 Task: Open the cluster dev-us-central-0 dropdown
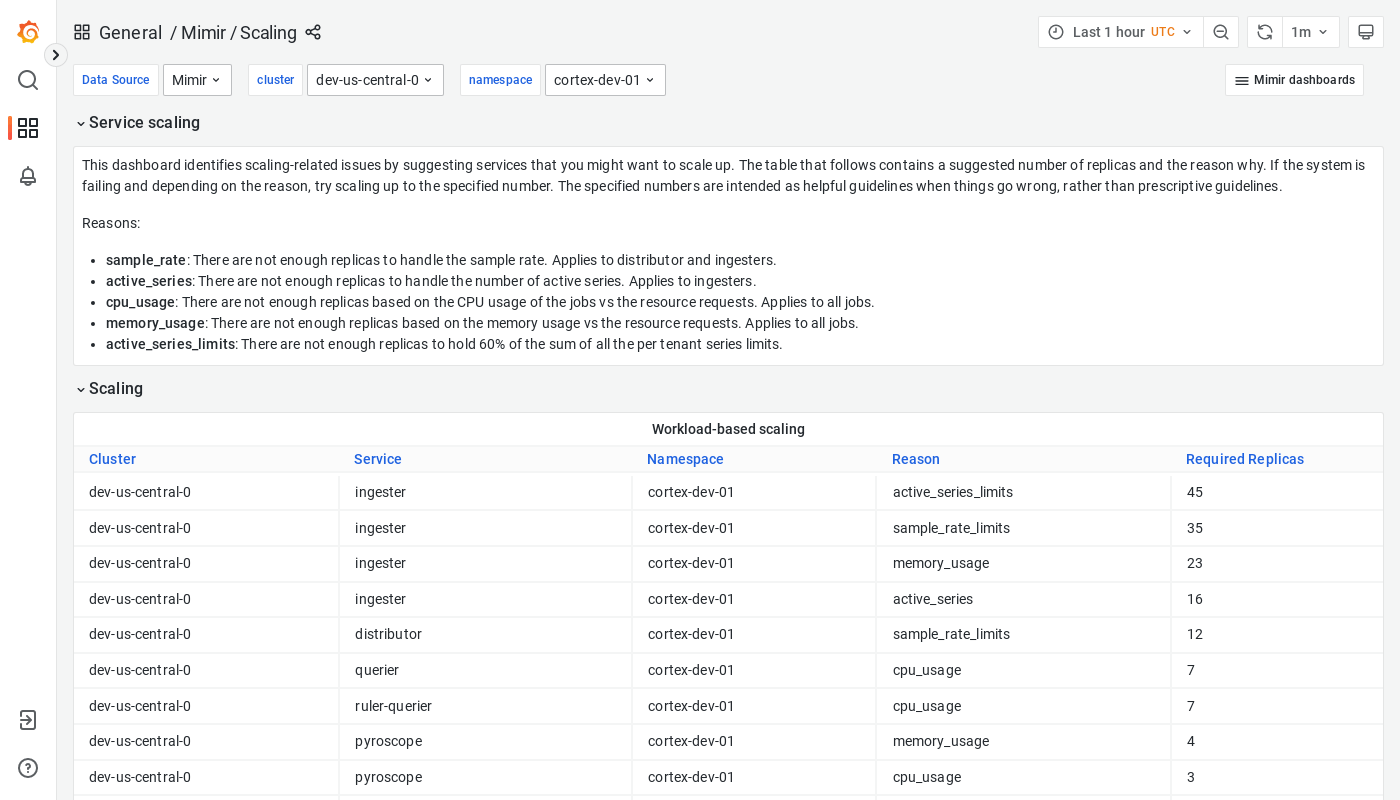(x=375, y=80)
